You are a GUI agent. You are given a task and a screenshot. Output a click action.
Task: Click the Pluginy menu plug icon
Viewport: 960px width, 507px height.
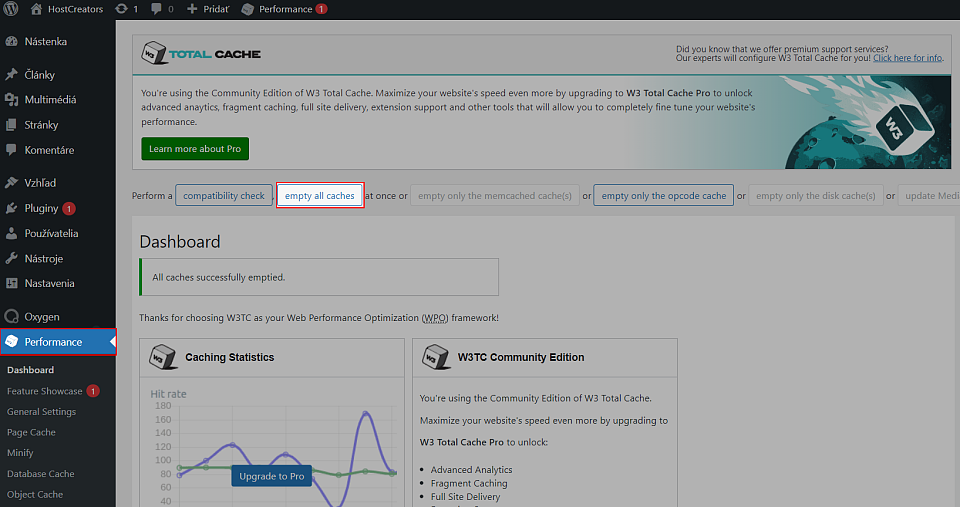(11, 209)
